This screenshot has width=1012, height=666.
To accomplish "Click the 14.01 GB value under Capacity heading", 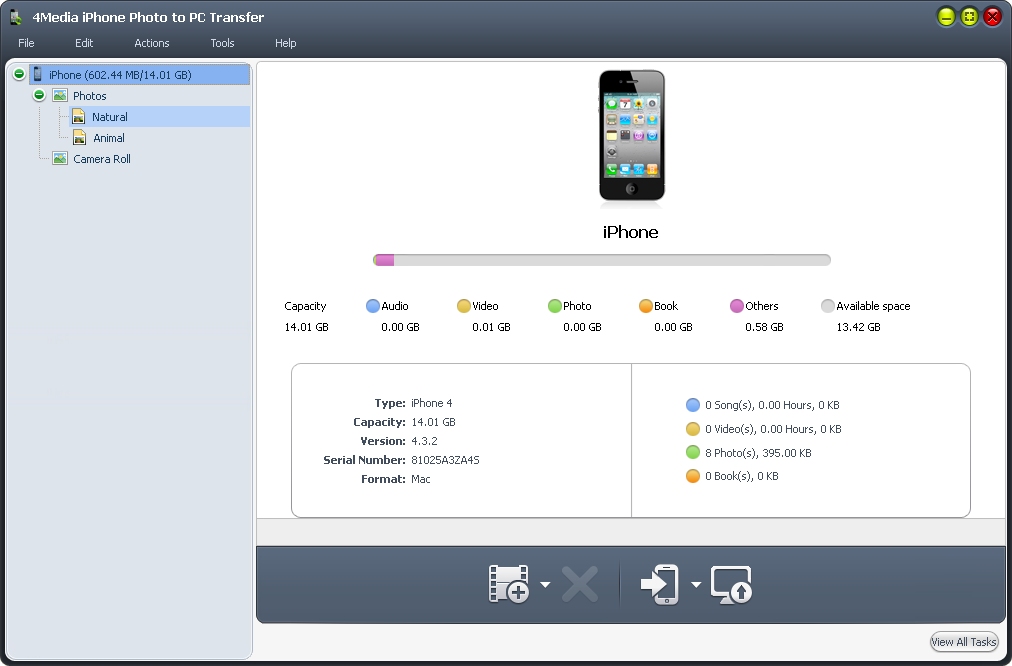I will [307, 327].
